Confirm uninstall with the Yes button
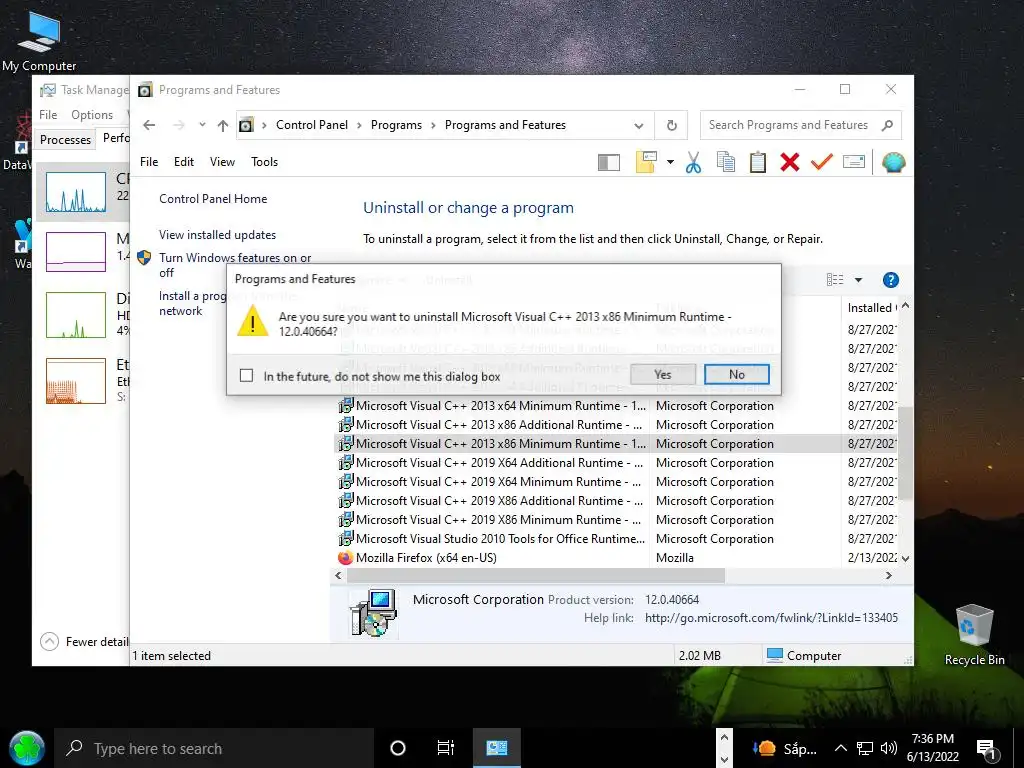Viewport: 1024px width, 768px height. [662, 374]
